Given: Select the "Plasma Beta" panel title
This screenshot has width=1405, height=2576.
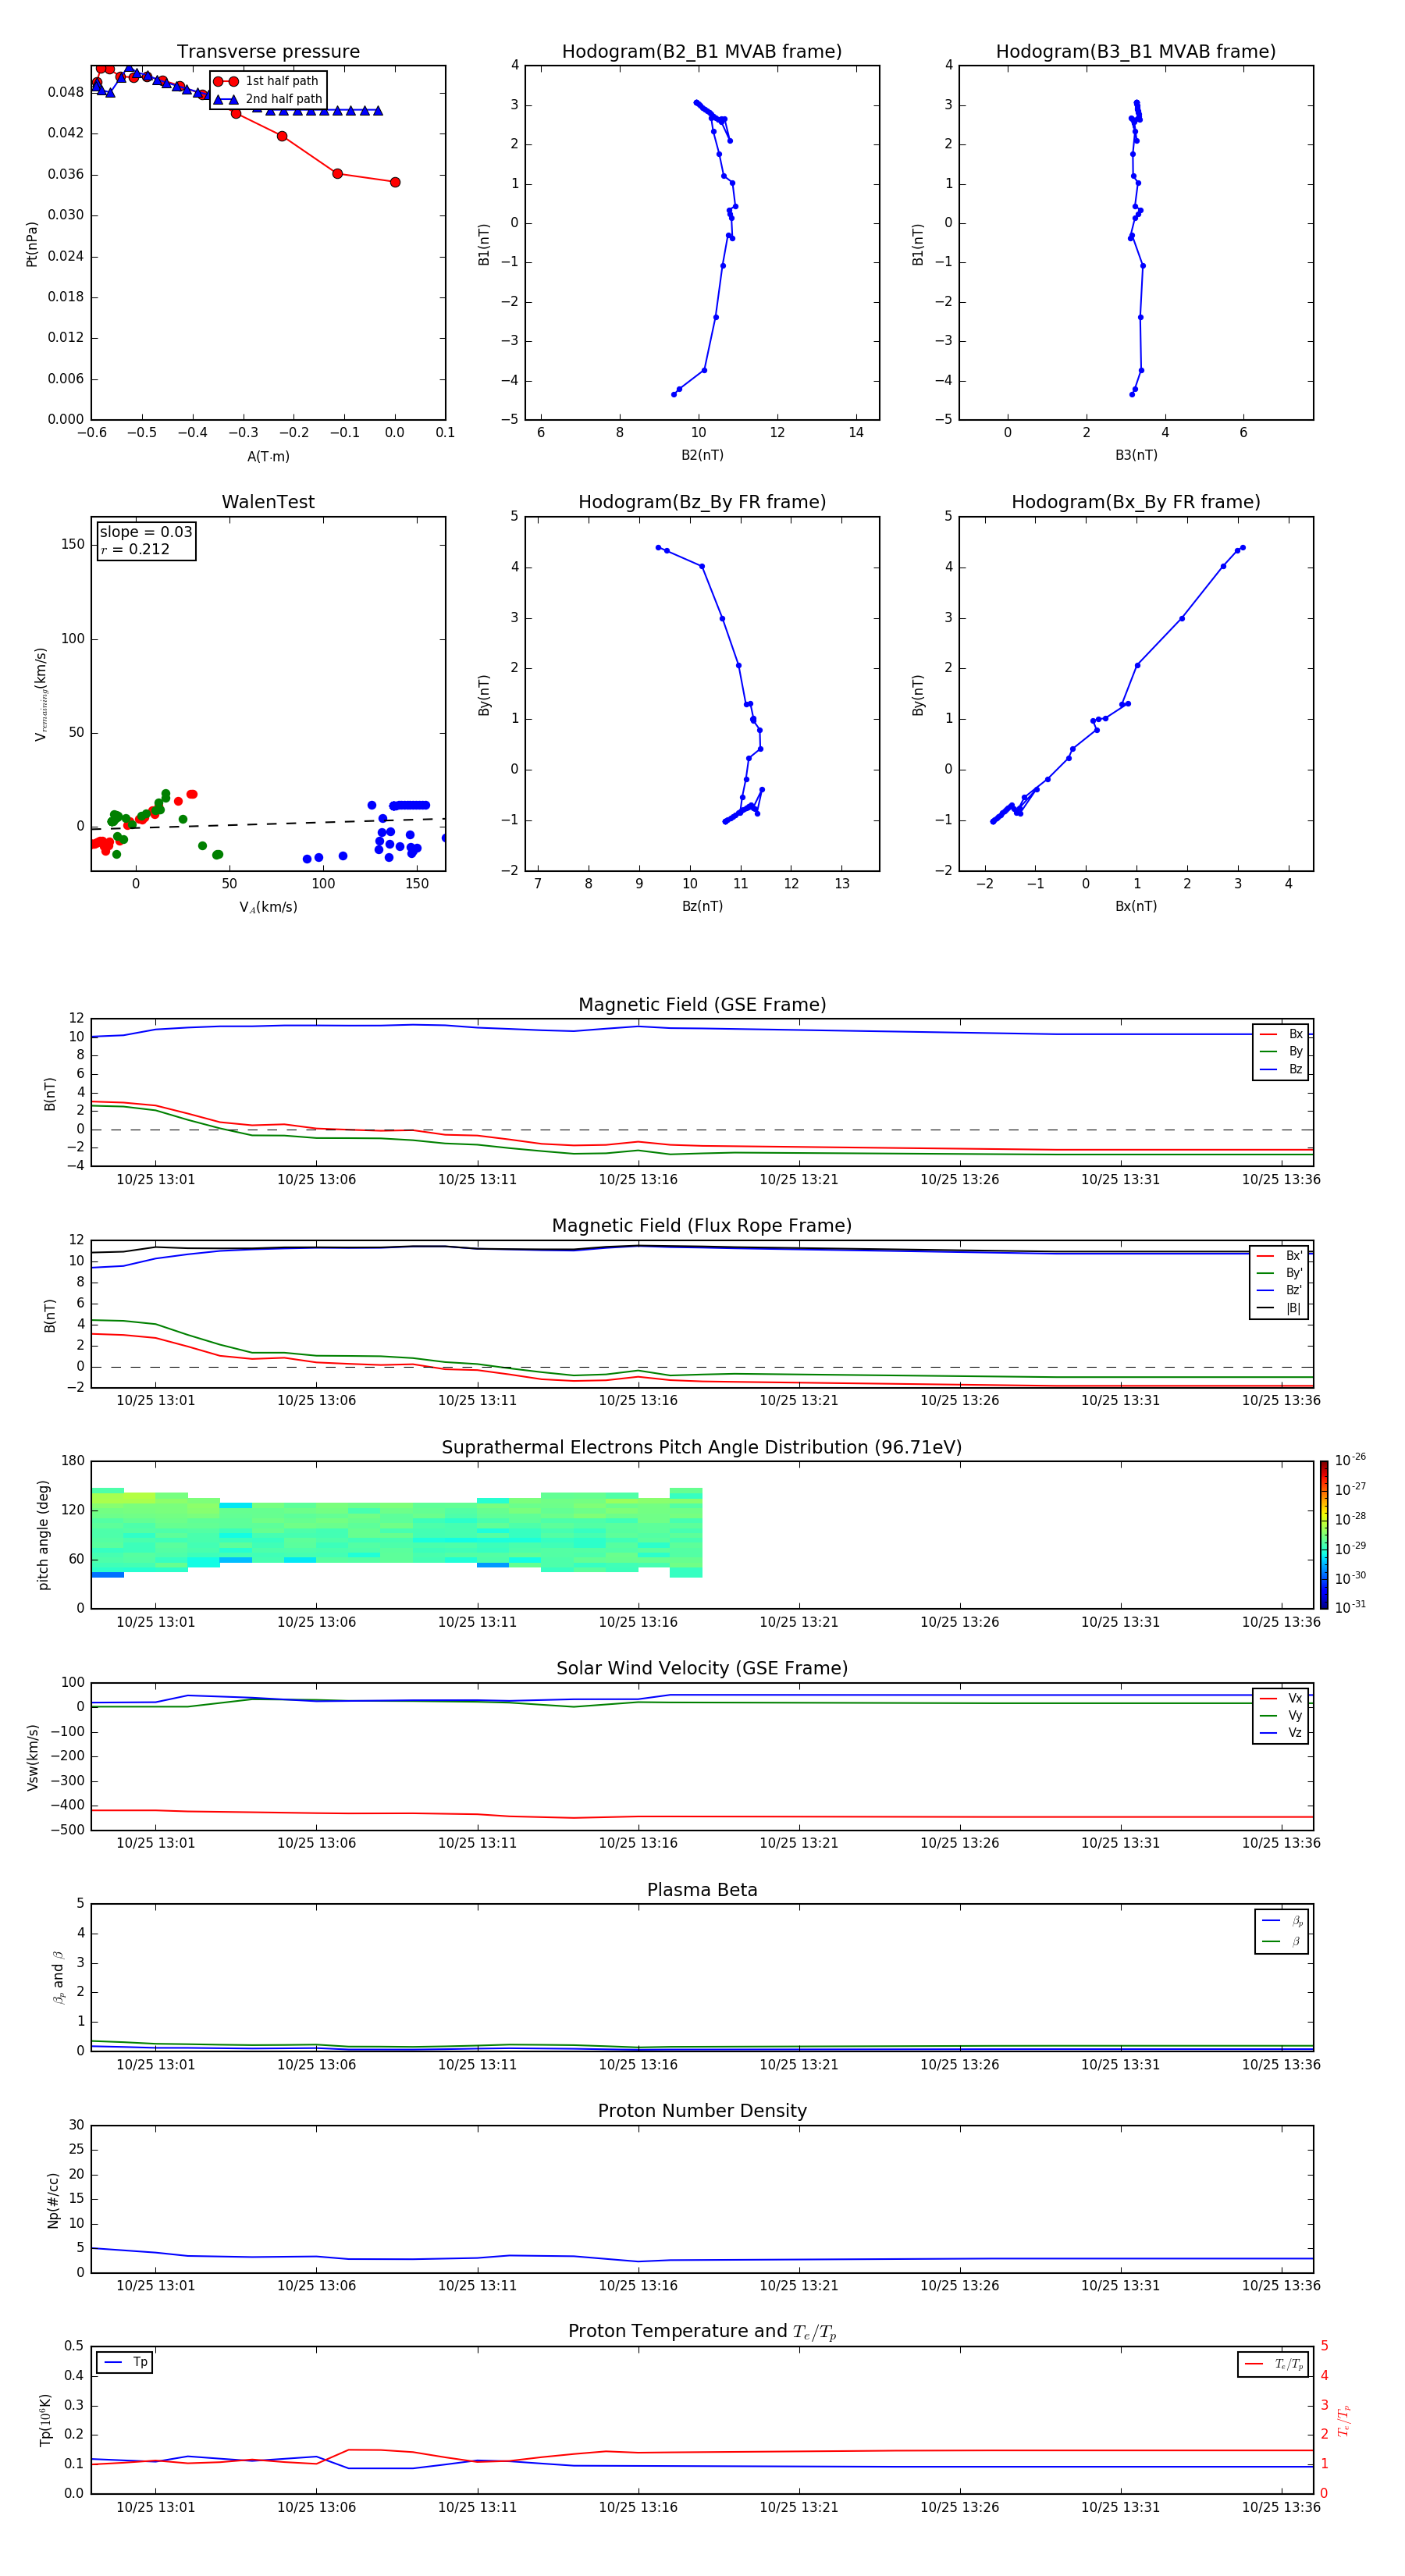Looking at the screenshot, I should pos(702,1891).
